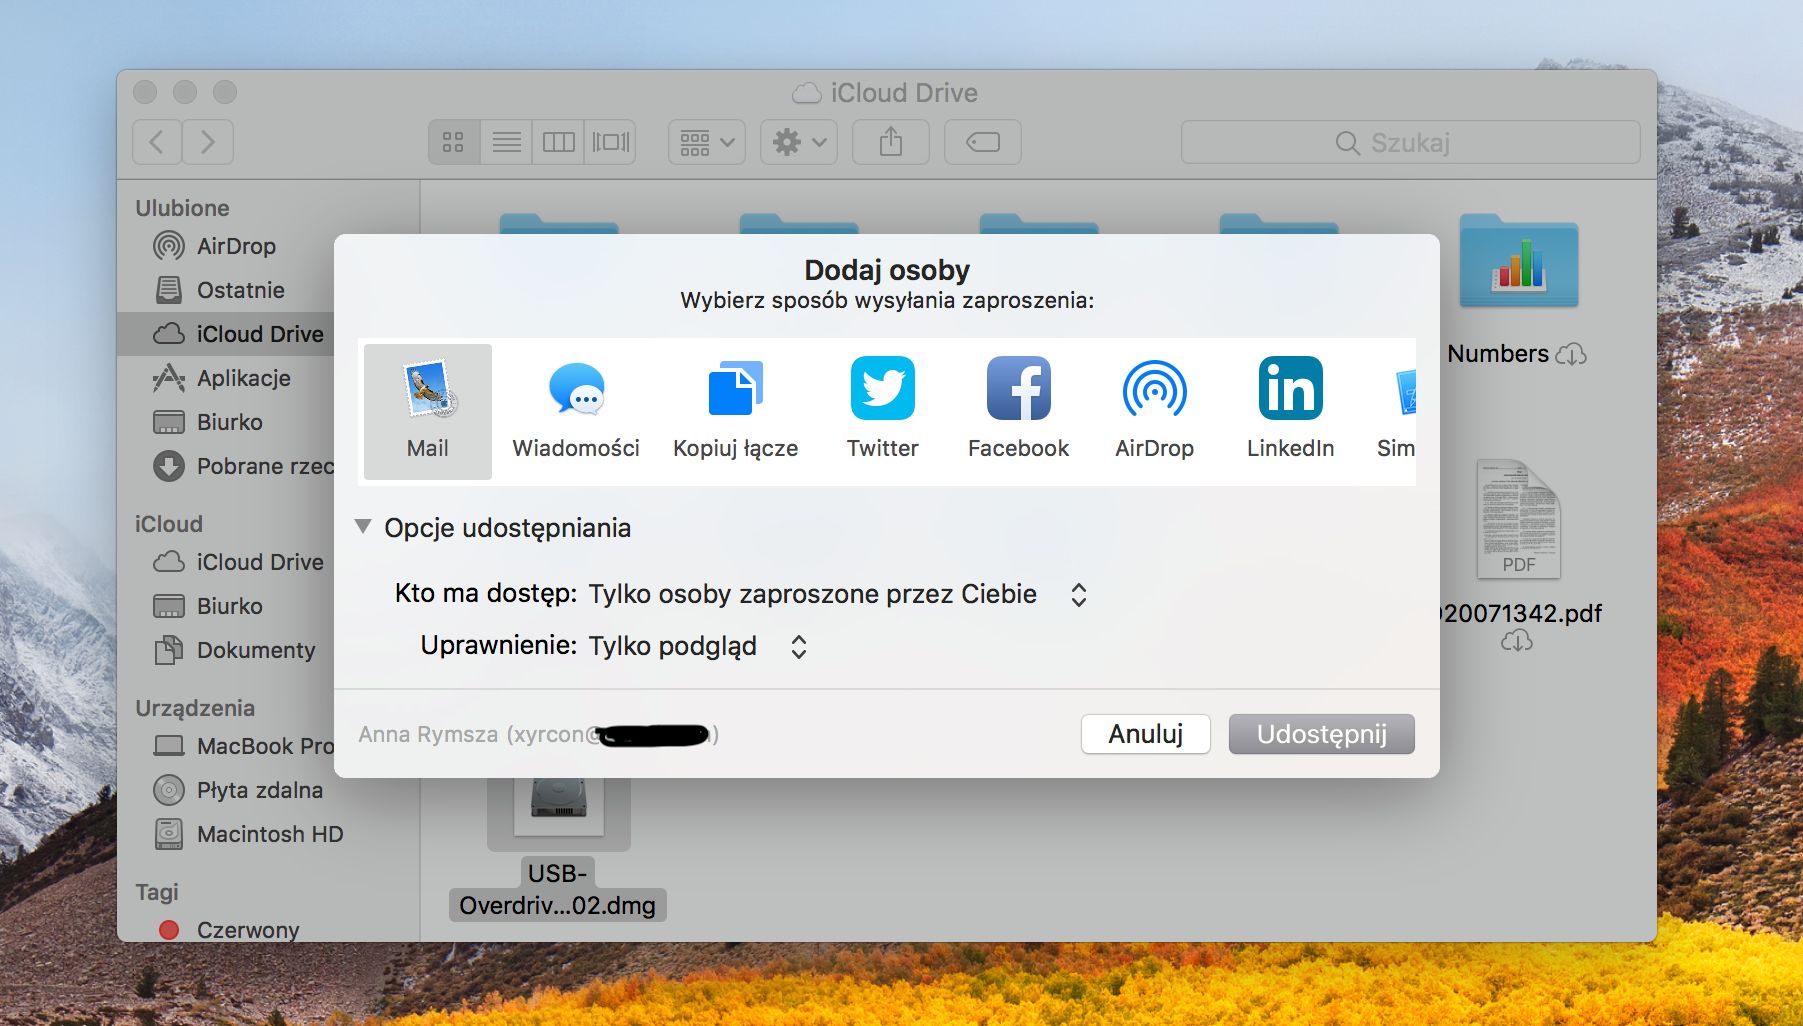
Task: Select iCloud Drive under Ulubione
Action: point(226,334)
